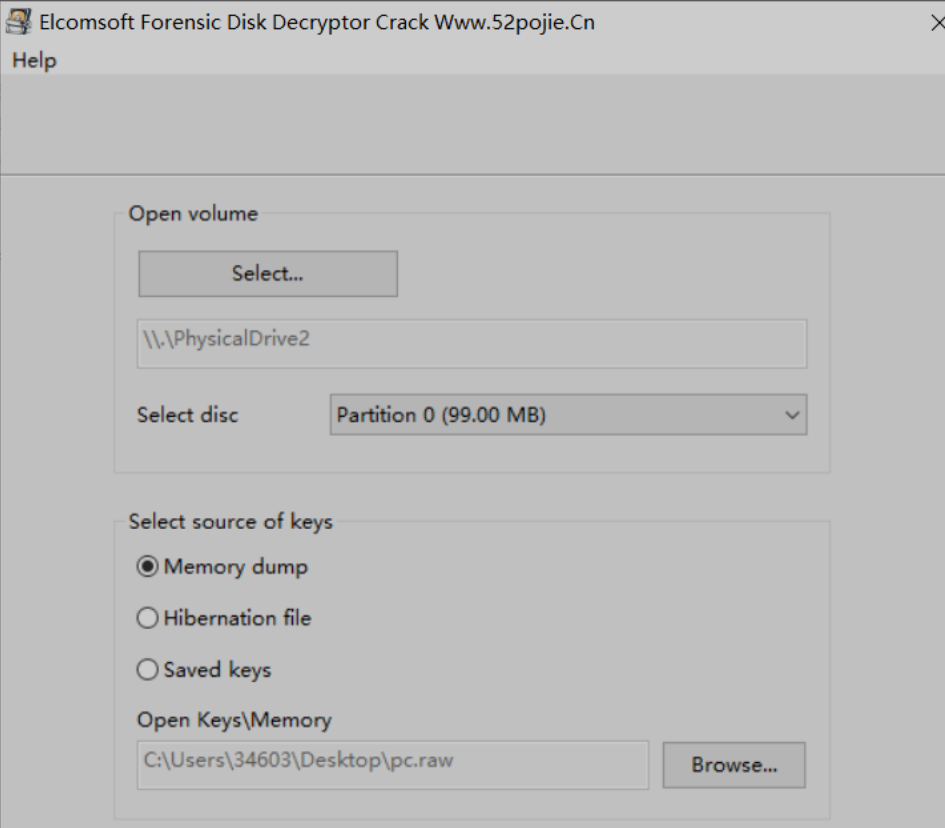Click the Select disc label

tap(187, 415)
